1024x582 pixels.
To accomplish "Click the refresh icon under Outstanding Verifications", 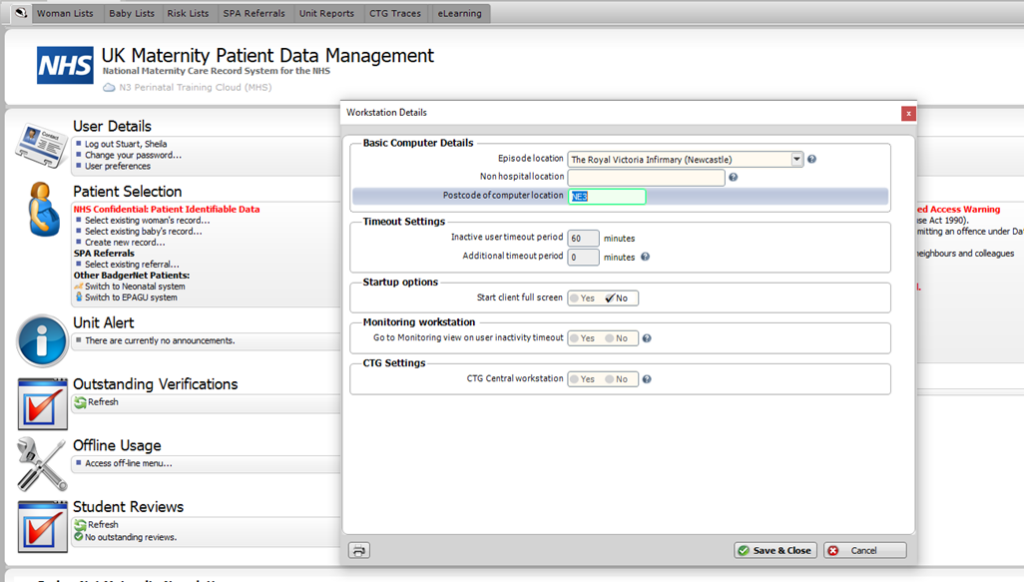I will (x=80, y=402).
